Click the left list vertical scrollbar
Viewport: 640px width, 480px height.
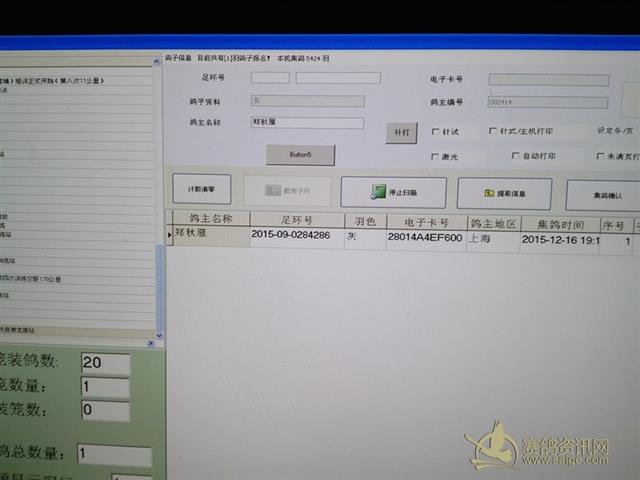coord(157,200)
